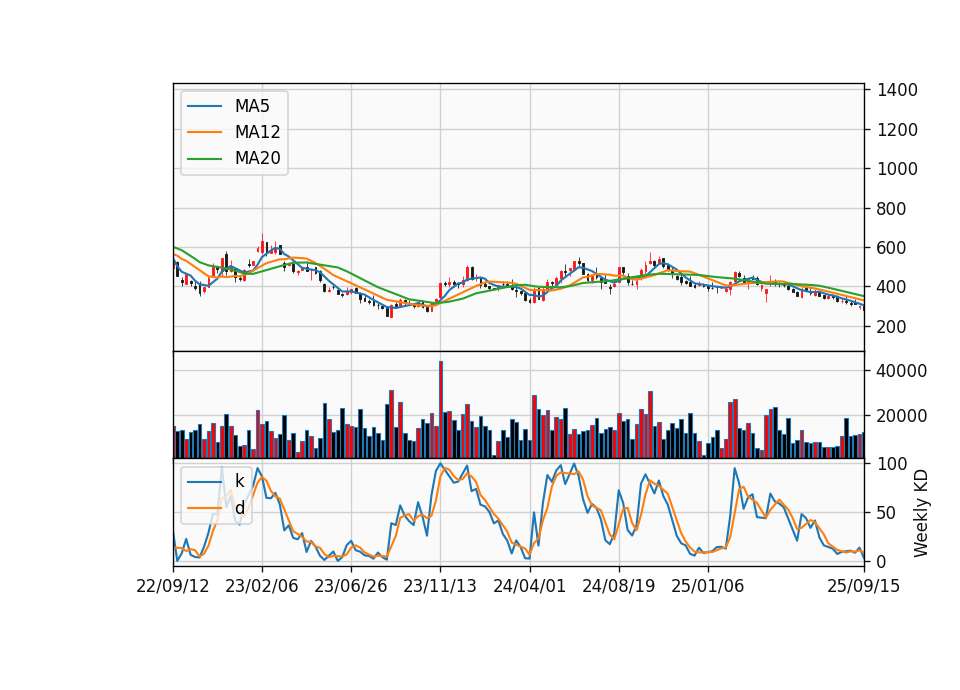The height and width of the screenshot is (690, 960).
Task: Click the 23/02/06 date tick label
Action: tap(261, 586)
